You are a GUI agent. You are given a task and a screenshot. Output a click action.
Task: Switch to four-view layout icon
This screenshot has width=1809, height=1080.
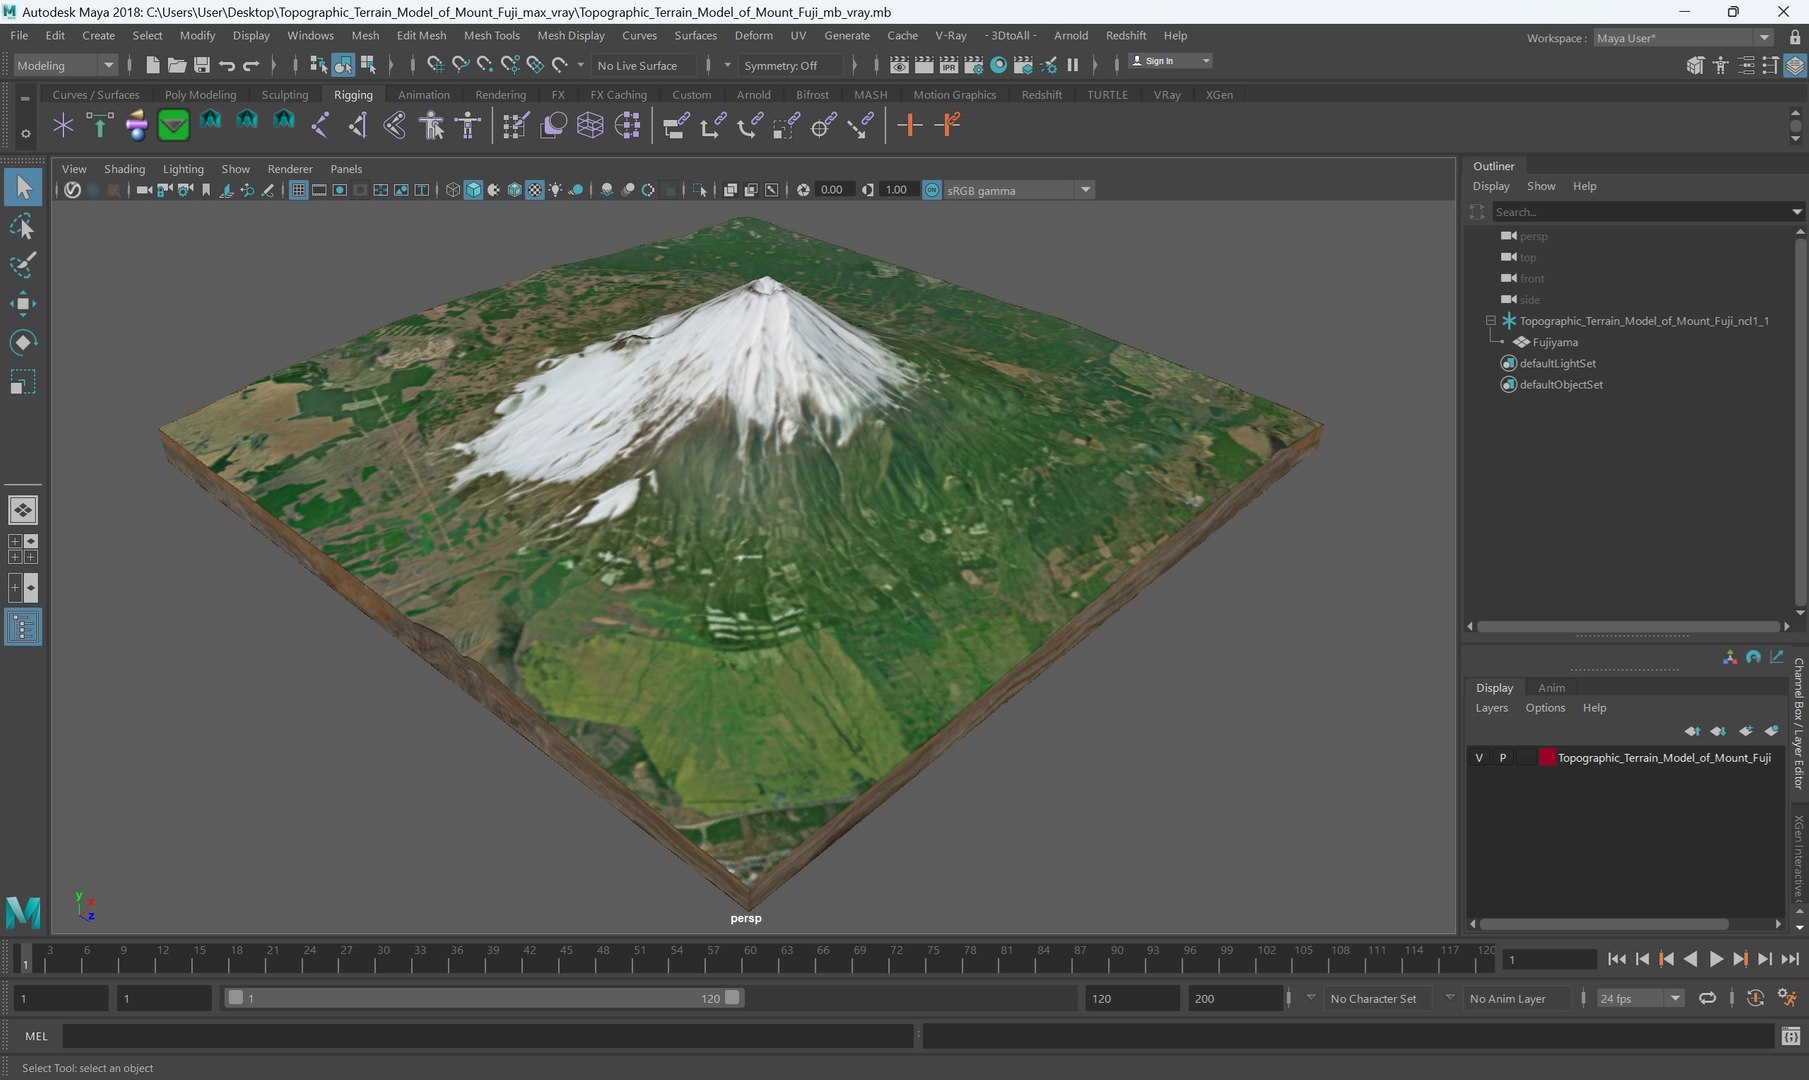click(23, 549)
